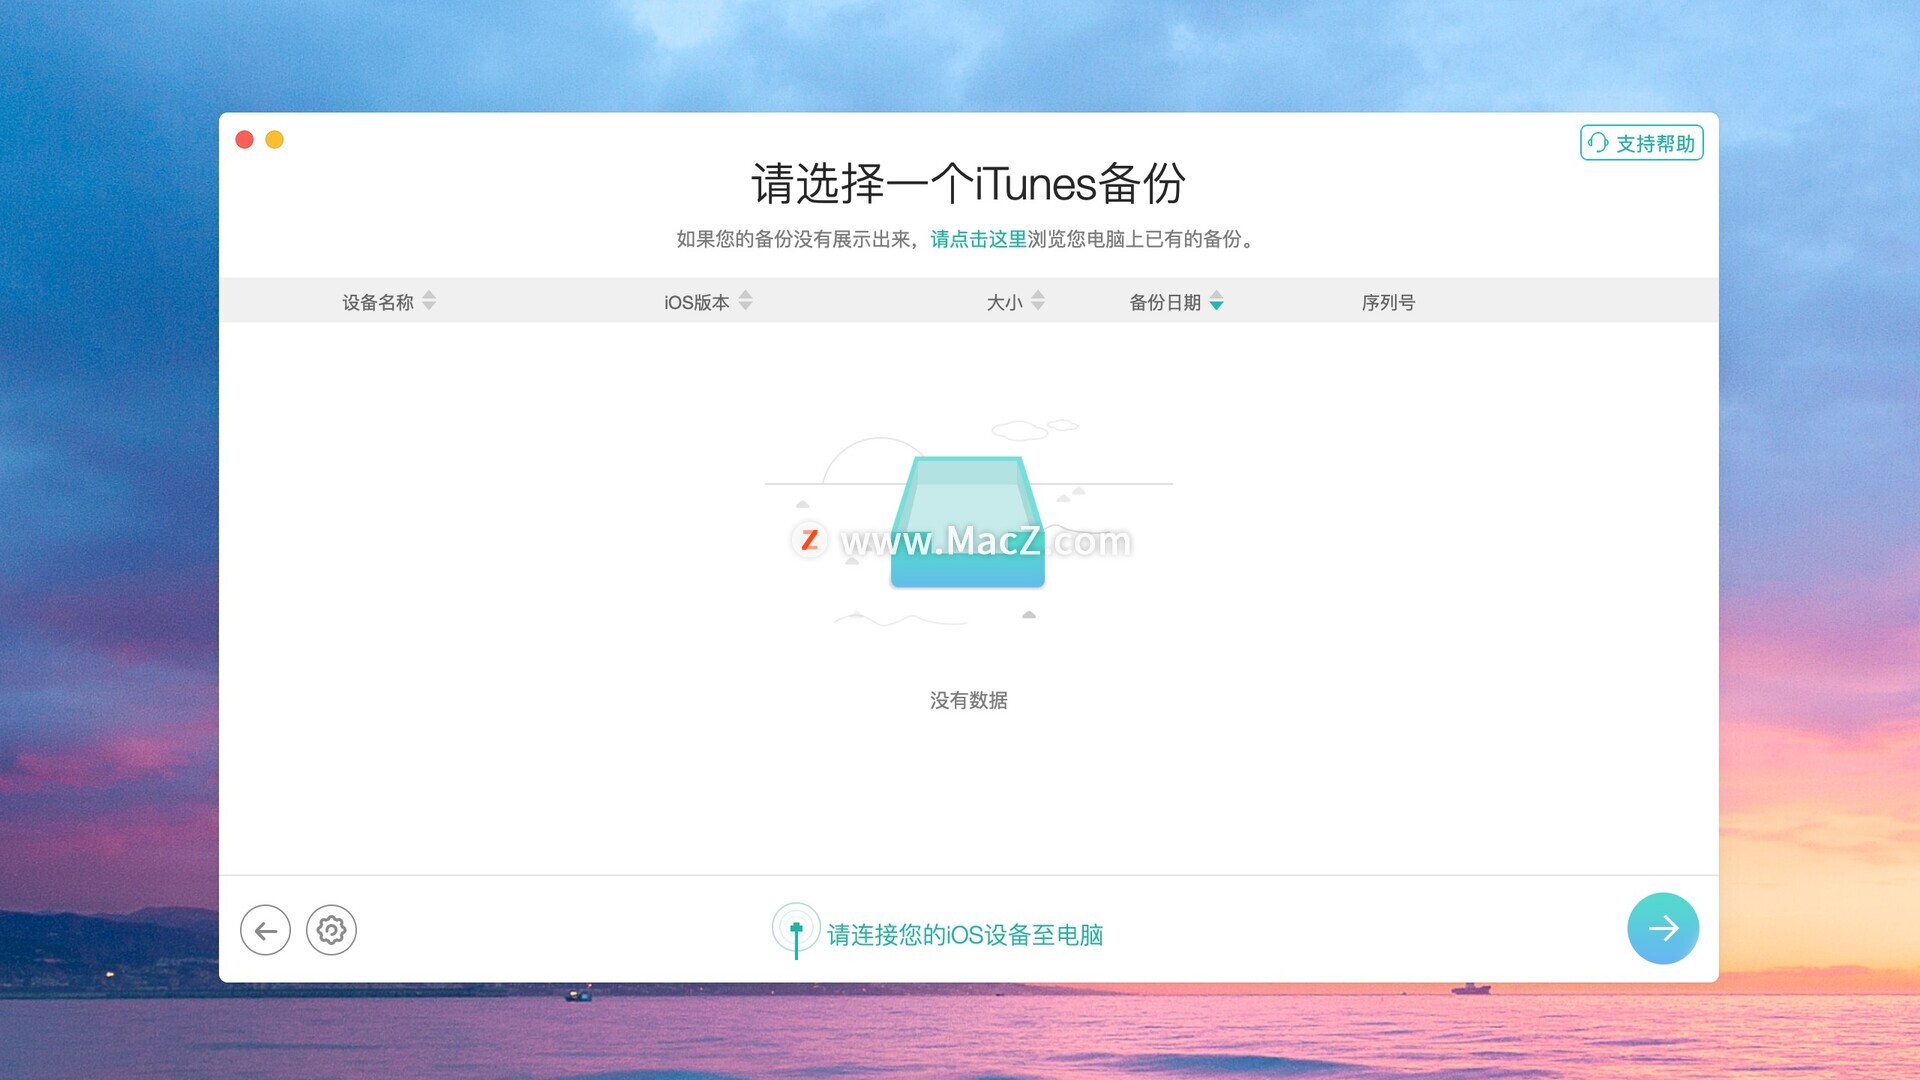Open 支持帮助 support button
Screen dimensions: 1920x1080
click(x=1641, y=143)
